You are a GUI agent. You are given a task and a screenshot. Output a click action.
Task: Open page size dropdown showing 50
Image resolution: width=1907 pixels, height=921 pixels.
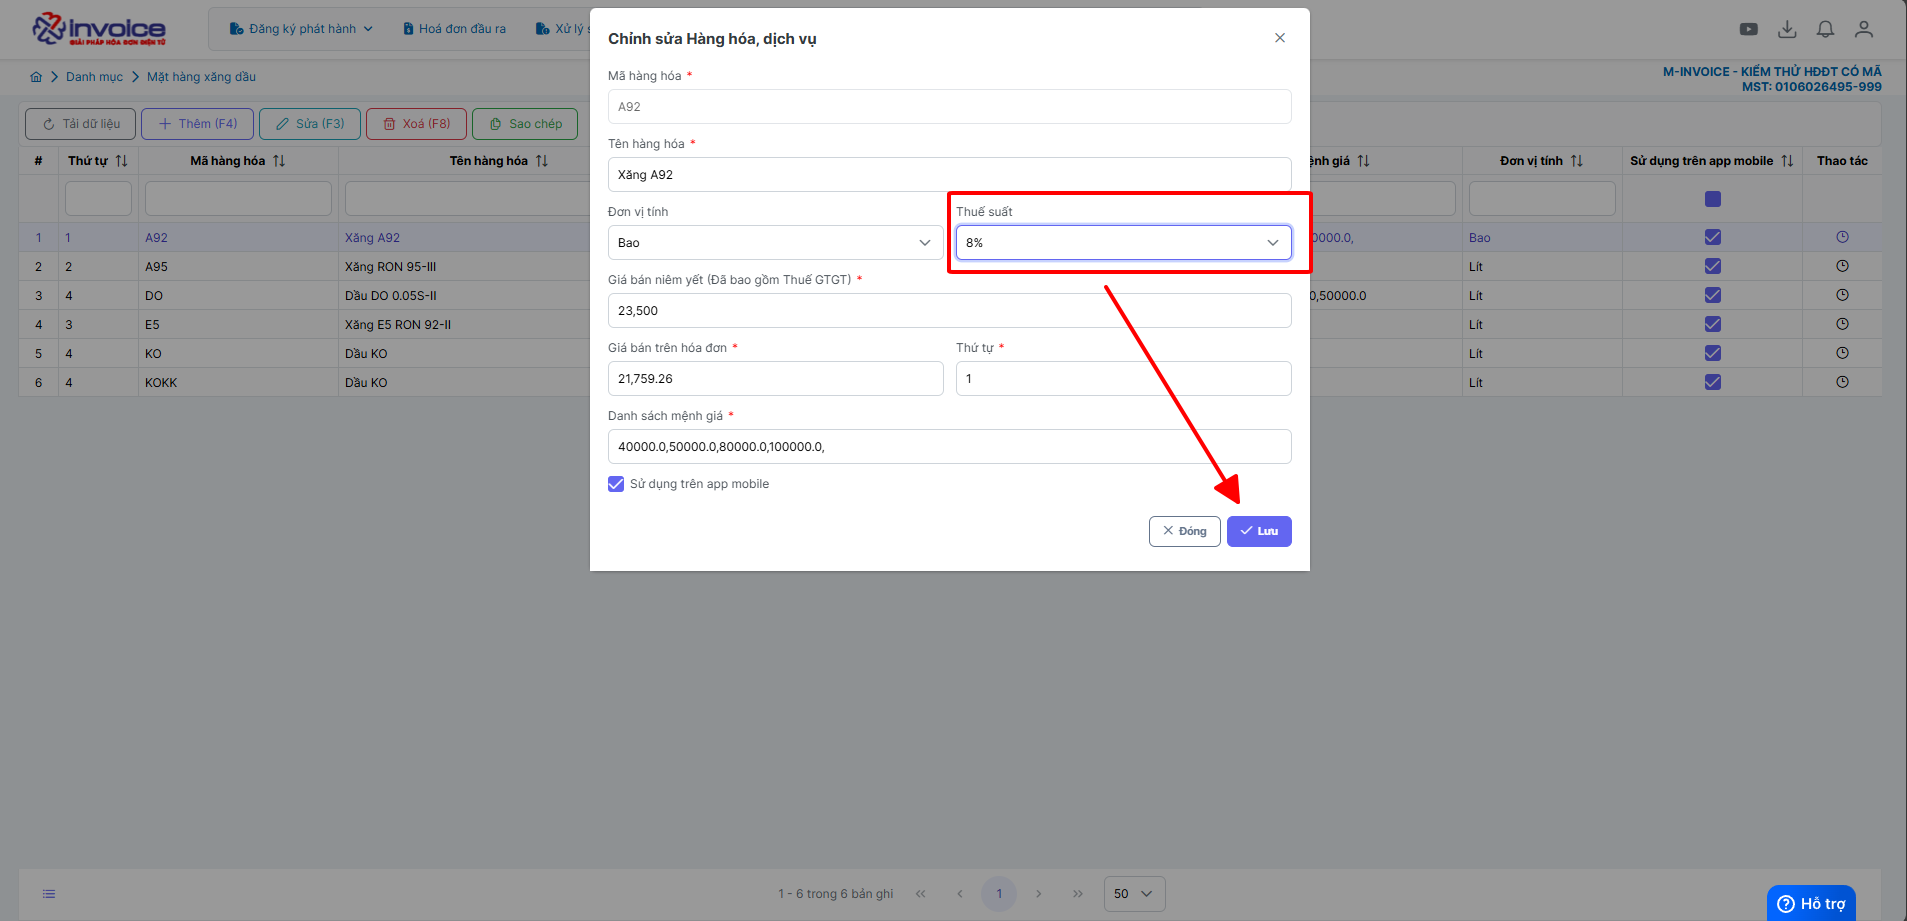click(1134, 894)
